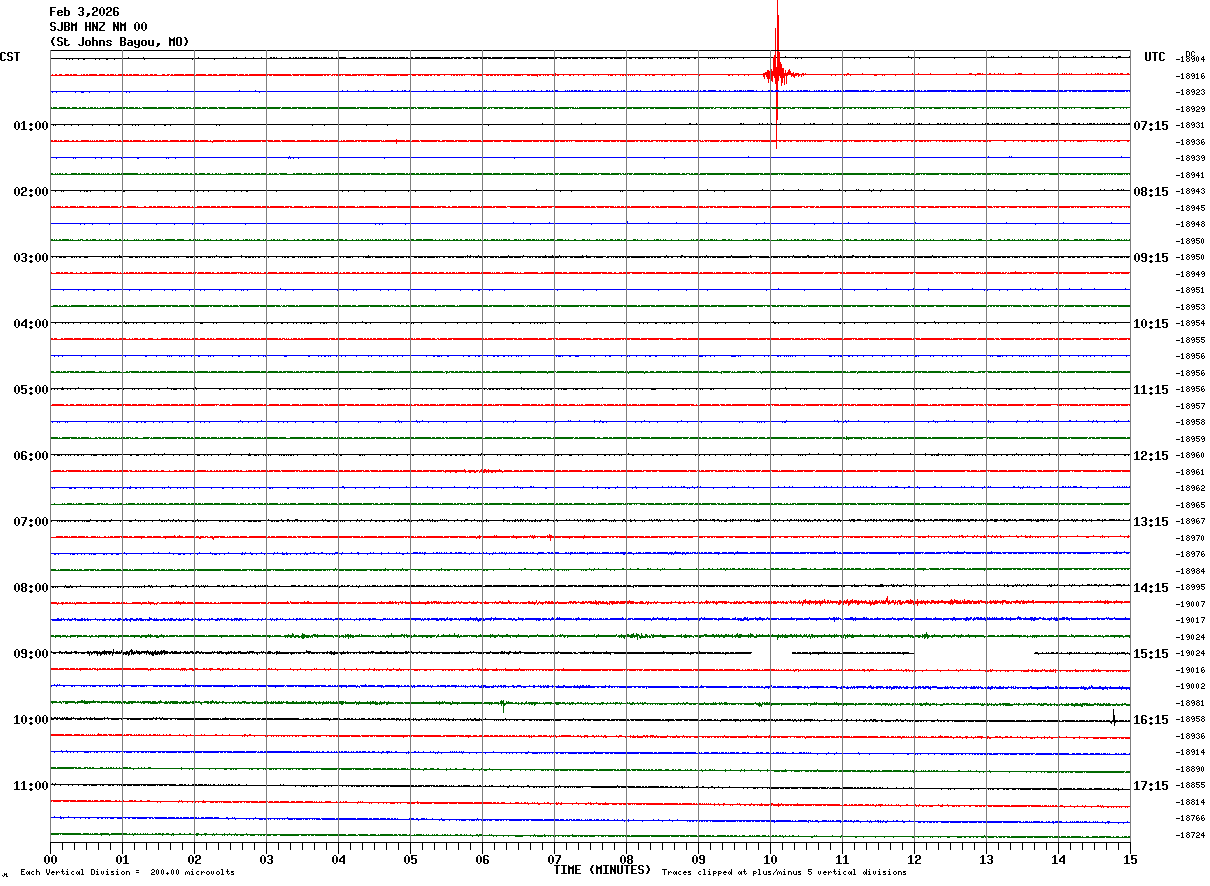Click the -18904 DC offset value
This screenshot has height=886, width=1210.
tap(1191, 59)
